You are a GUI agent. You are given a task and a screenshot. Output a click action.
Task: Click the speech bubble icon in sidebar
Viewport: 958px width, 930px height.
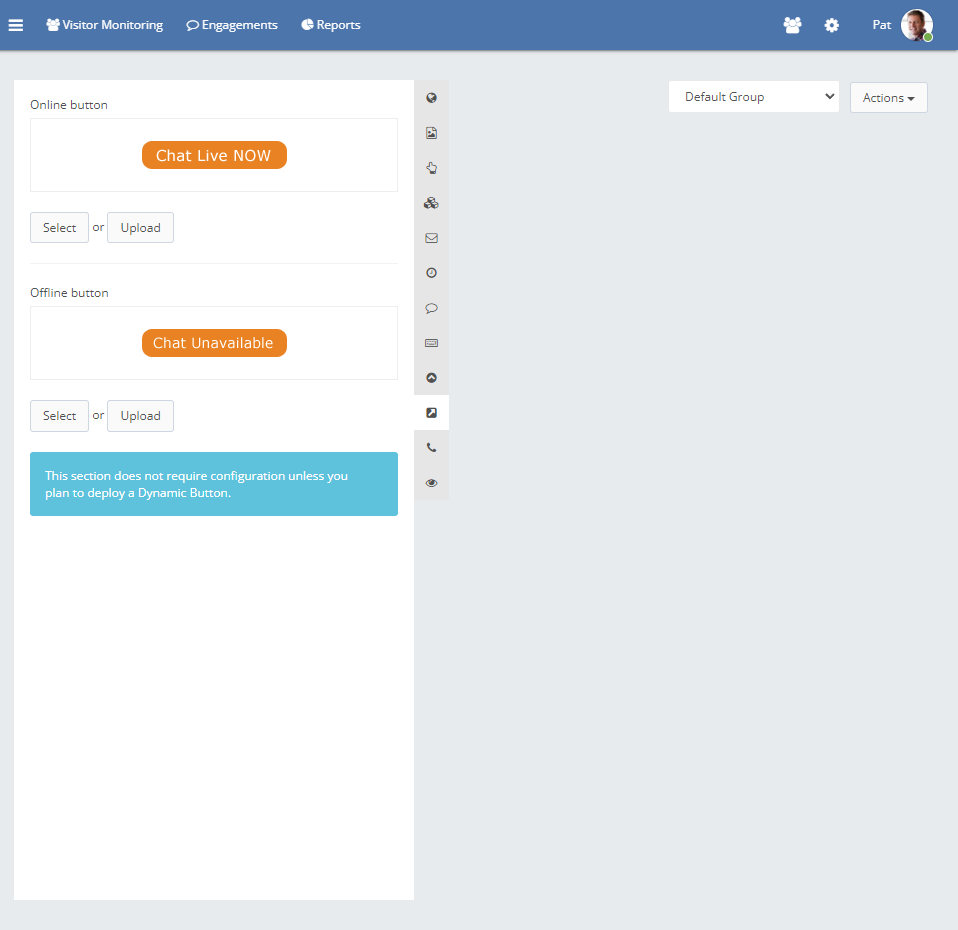(431, 308)
